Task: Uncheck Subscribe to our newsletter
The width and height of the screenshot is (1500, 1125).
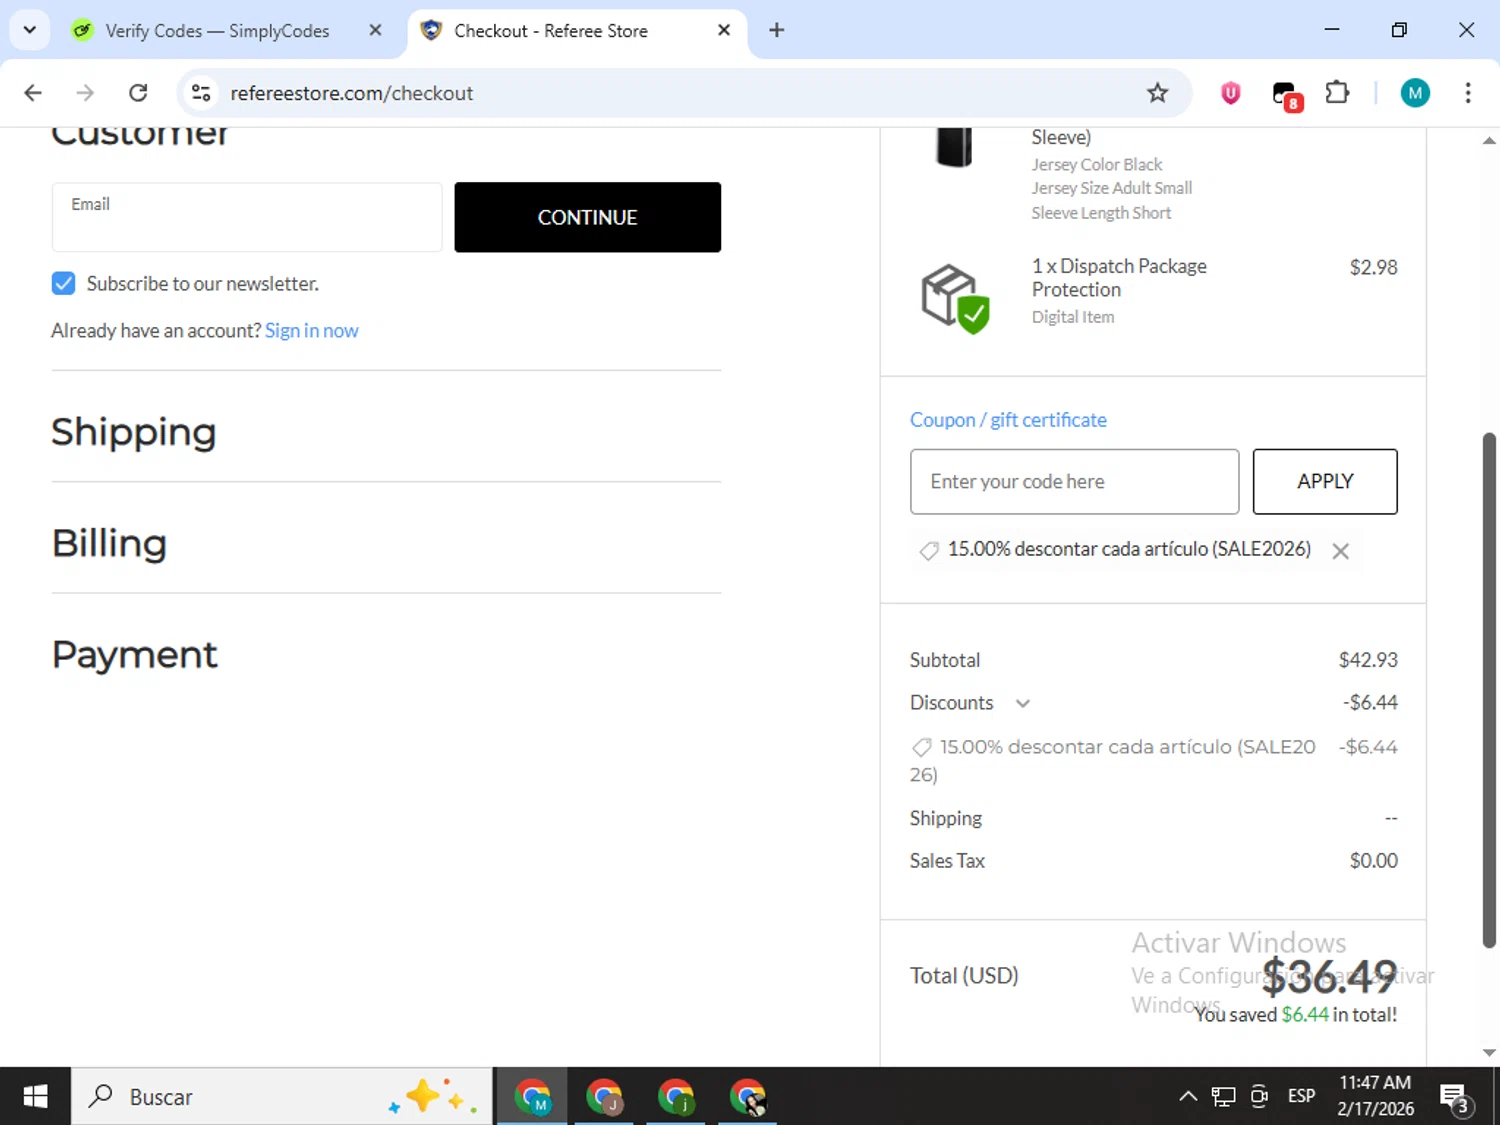Action: pyautogui.click(x=63, y=283)
